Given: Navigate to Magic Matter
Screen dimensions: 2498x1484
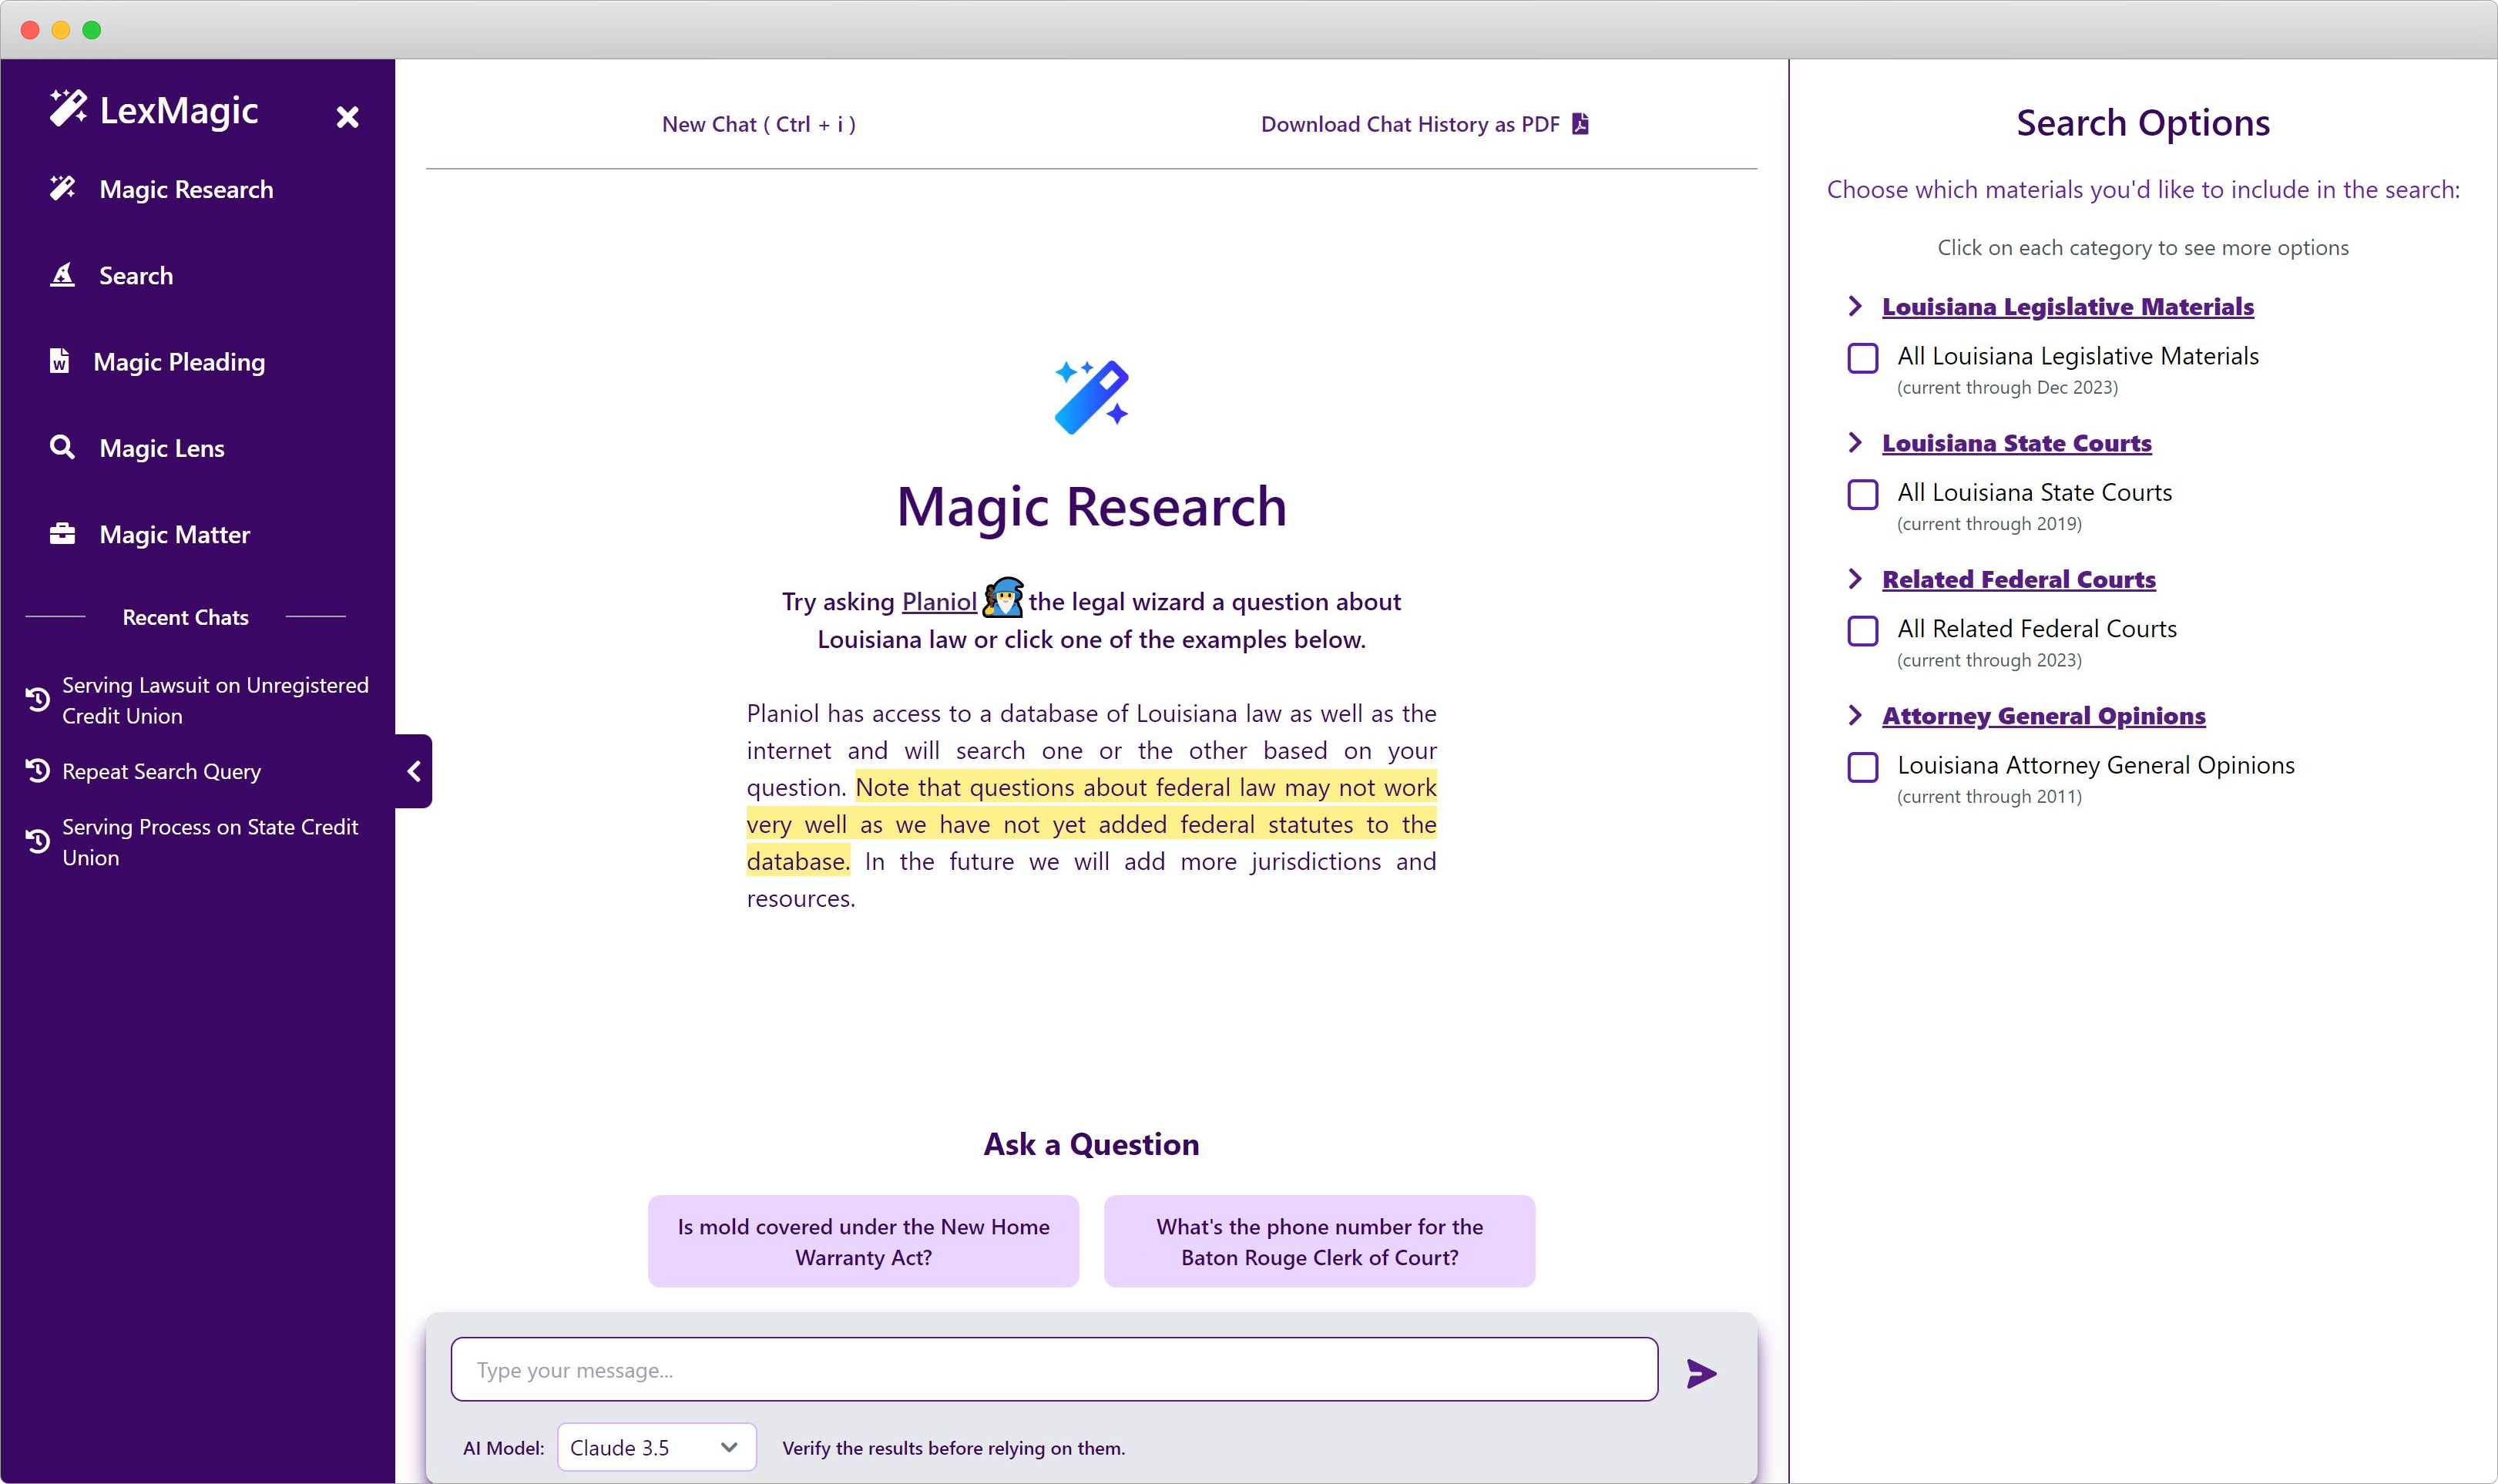Looking at the screenshot, I should 175,534.
